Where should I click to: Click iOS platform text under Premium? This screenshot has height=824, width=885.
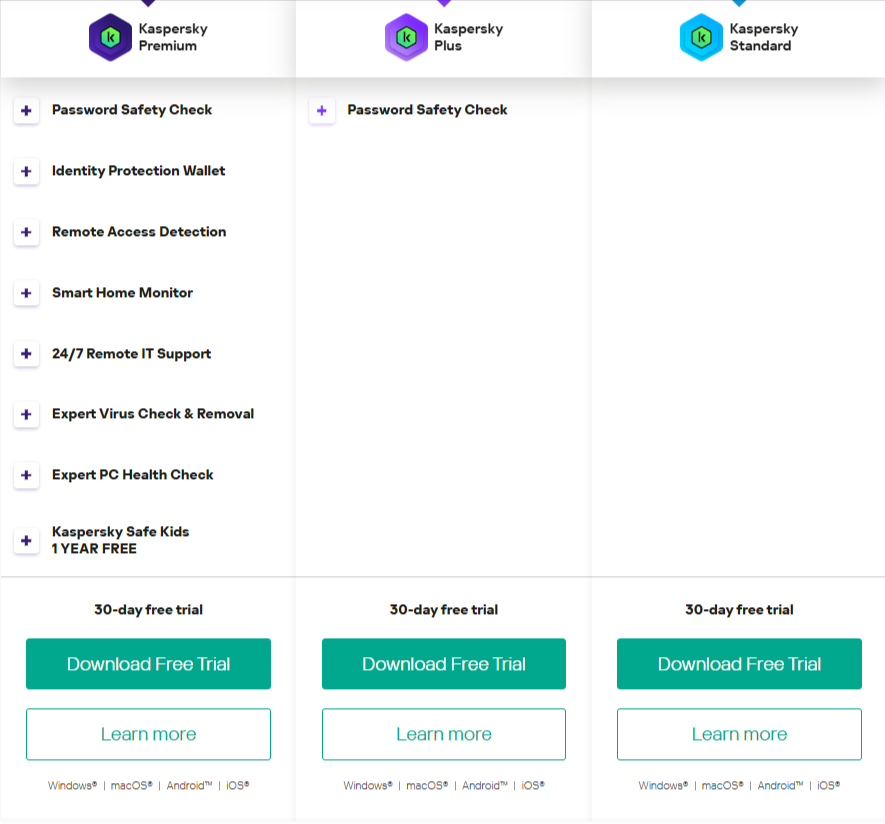[x=238, y=786]
